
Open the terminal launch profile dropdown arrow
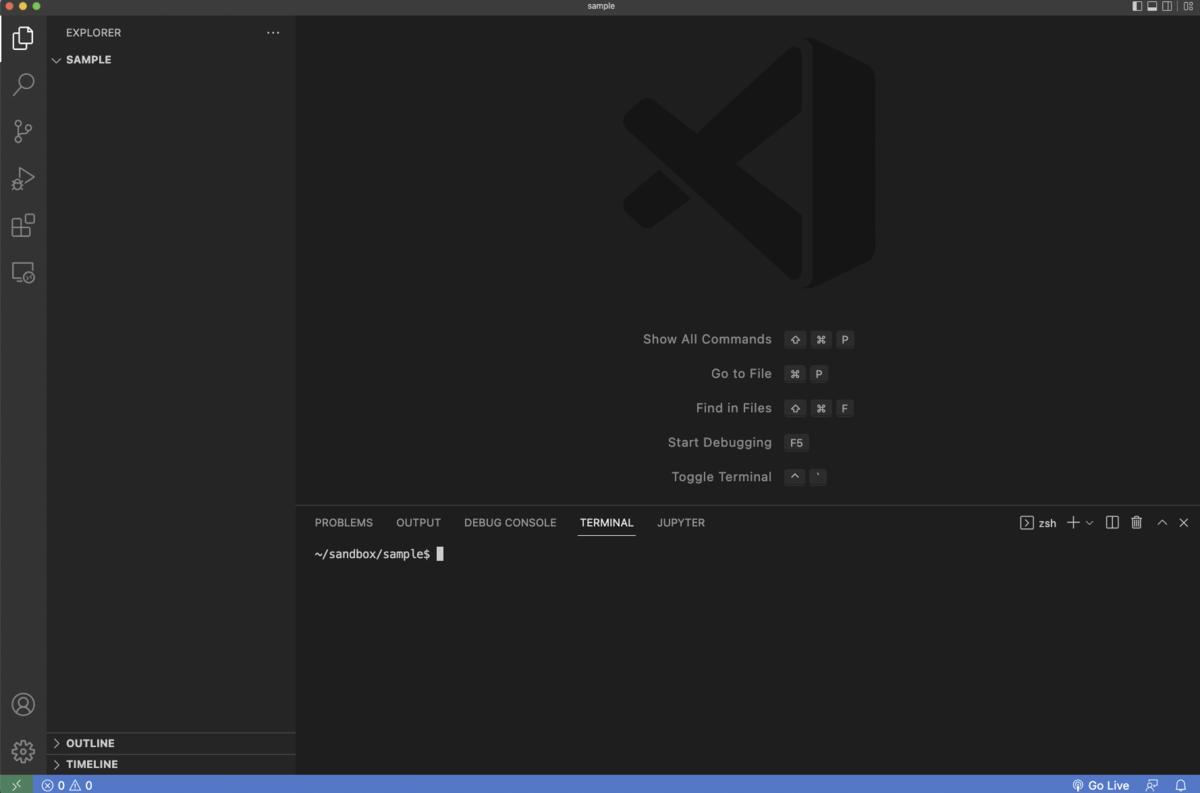click(1089, 523)
